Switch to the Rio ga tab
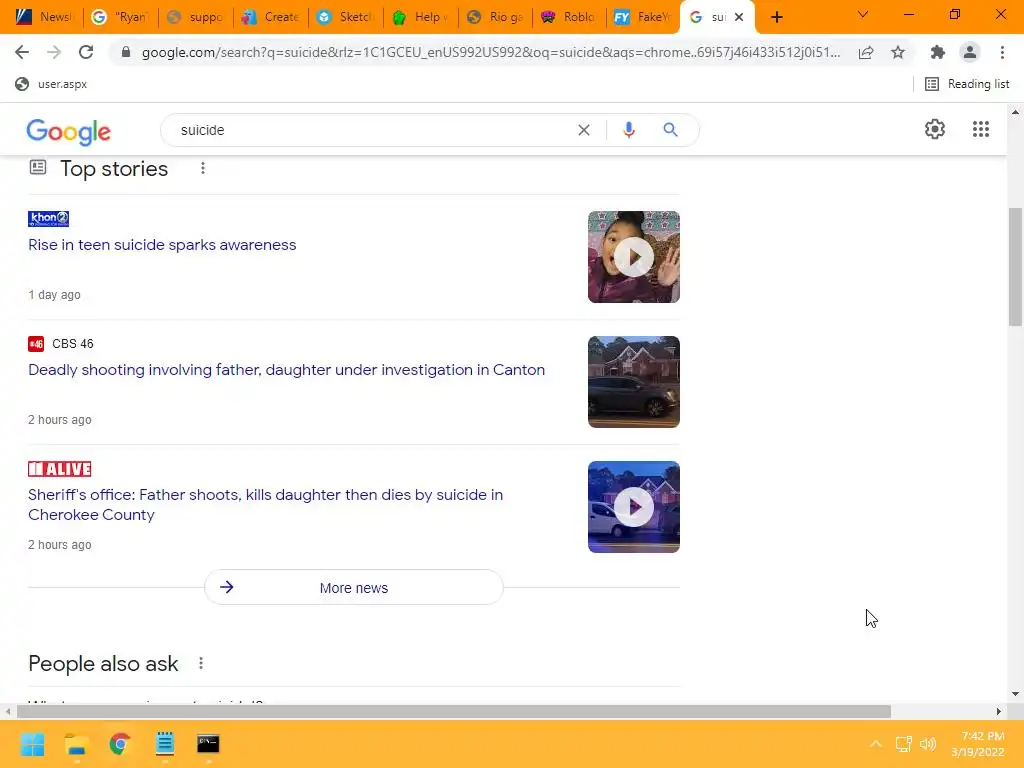1024x768 pixels. [x=496, y=17]
